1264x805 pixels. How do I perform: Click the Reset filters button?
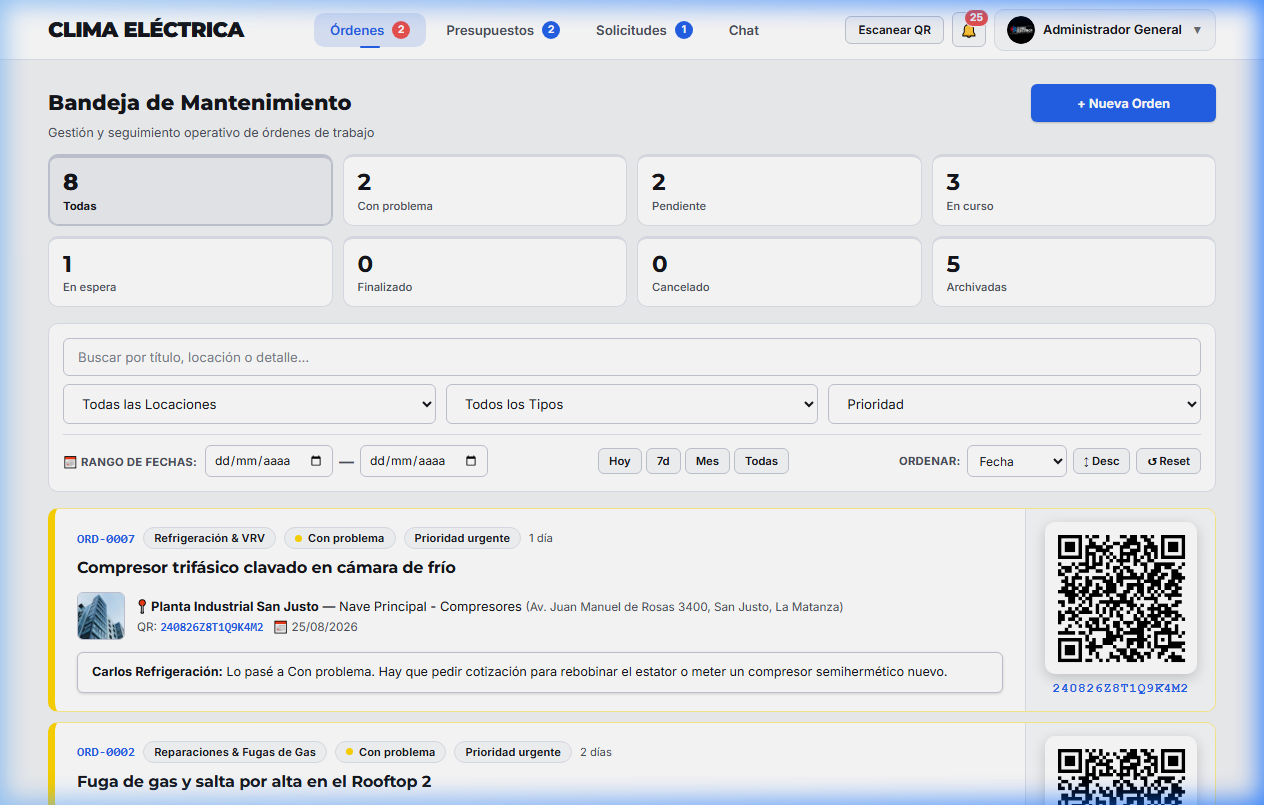point(1168,461)
